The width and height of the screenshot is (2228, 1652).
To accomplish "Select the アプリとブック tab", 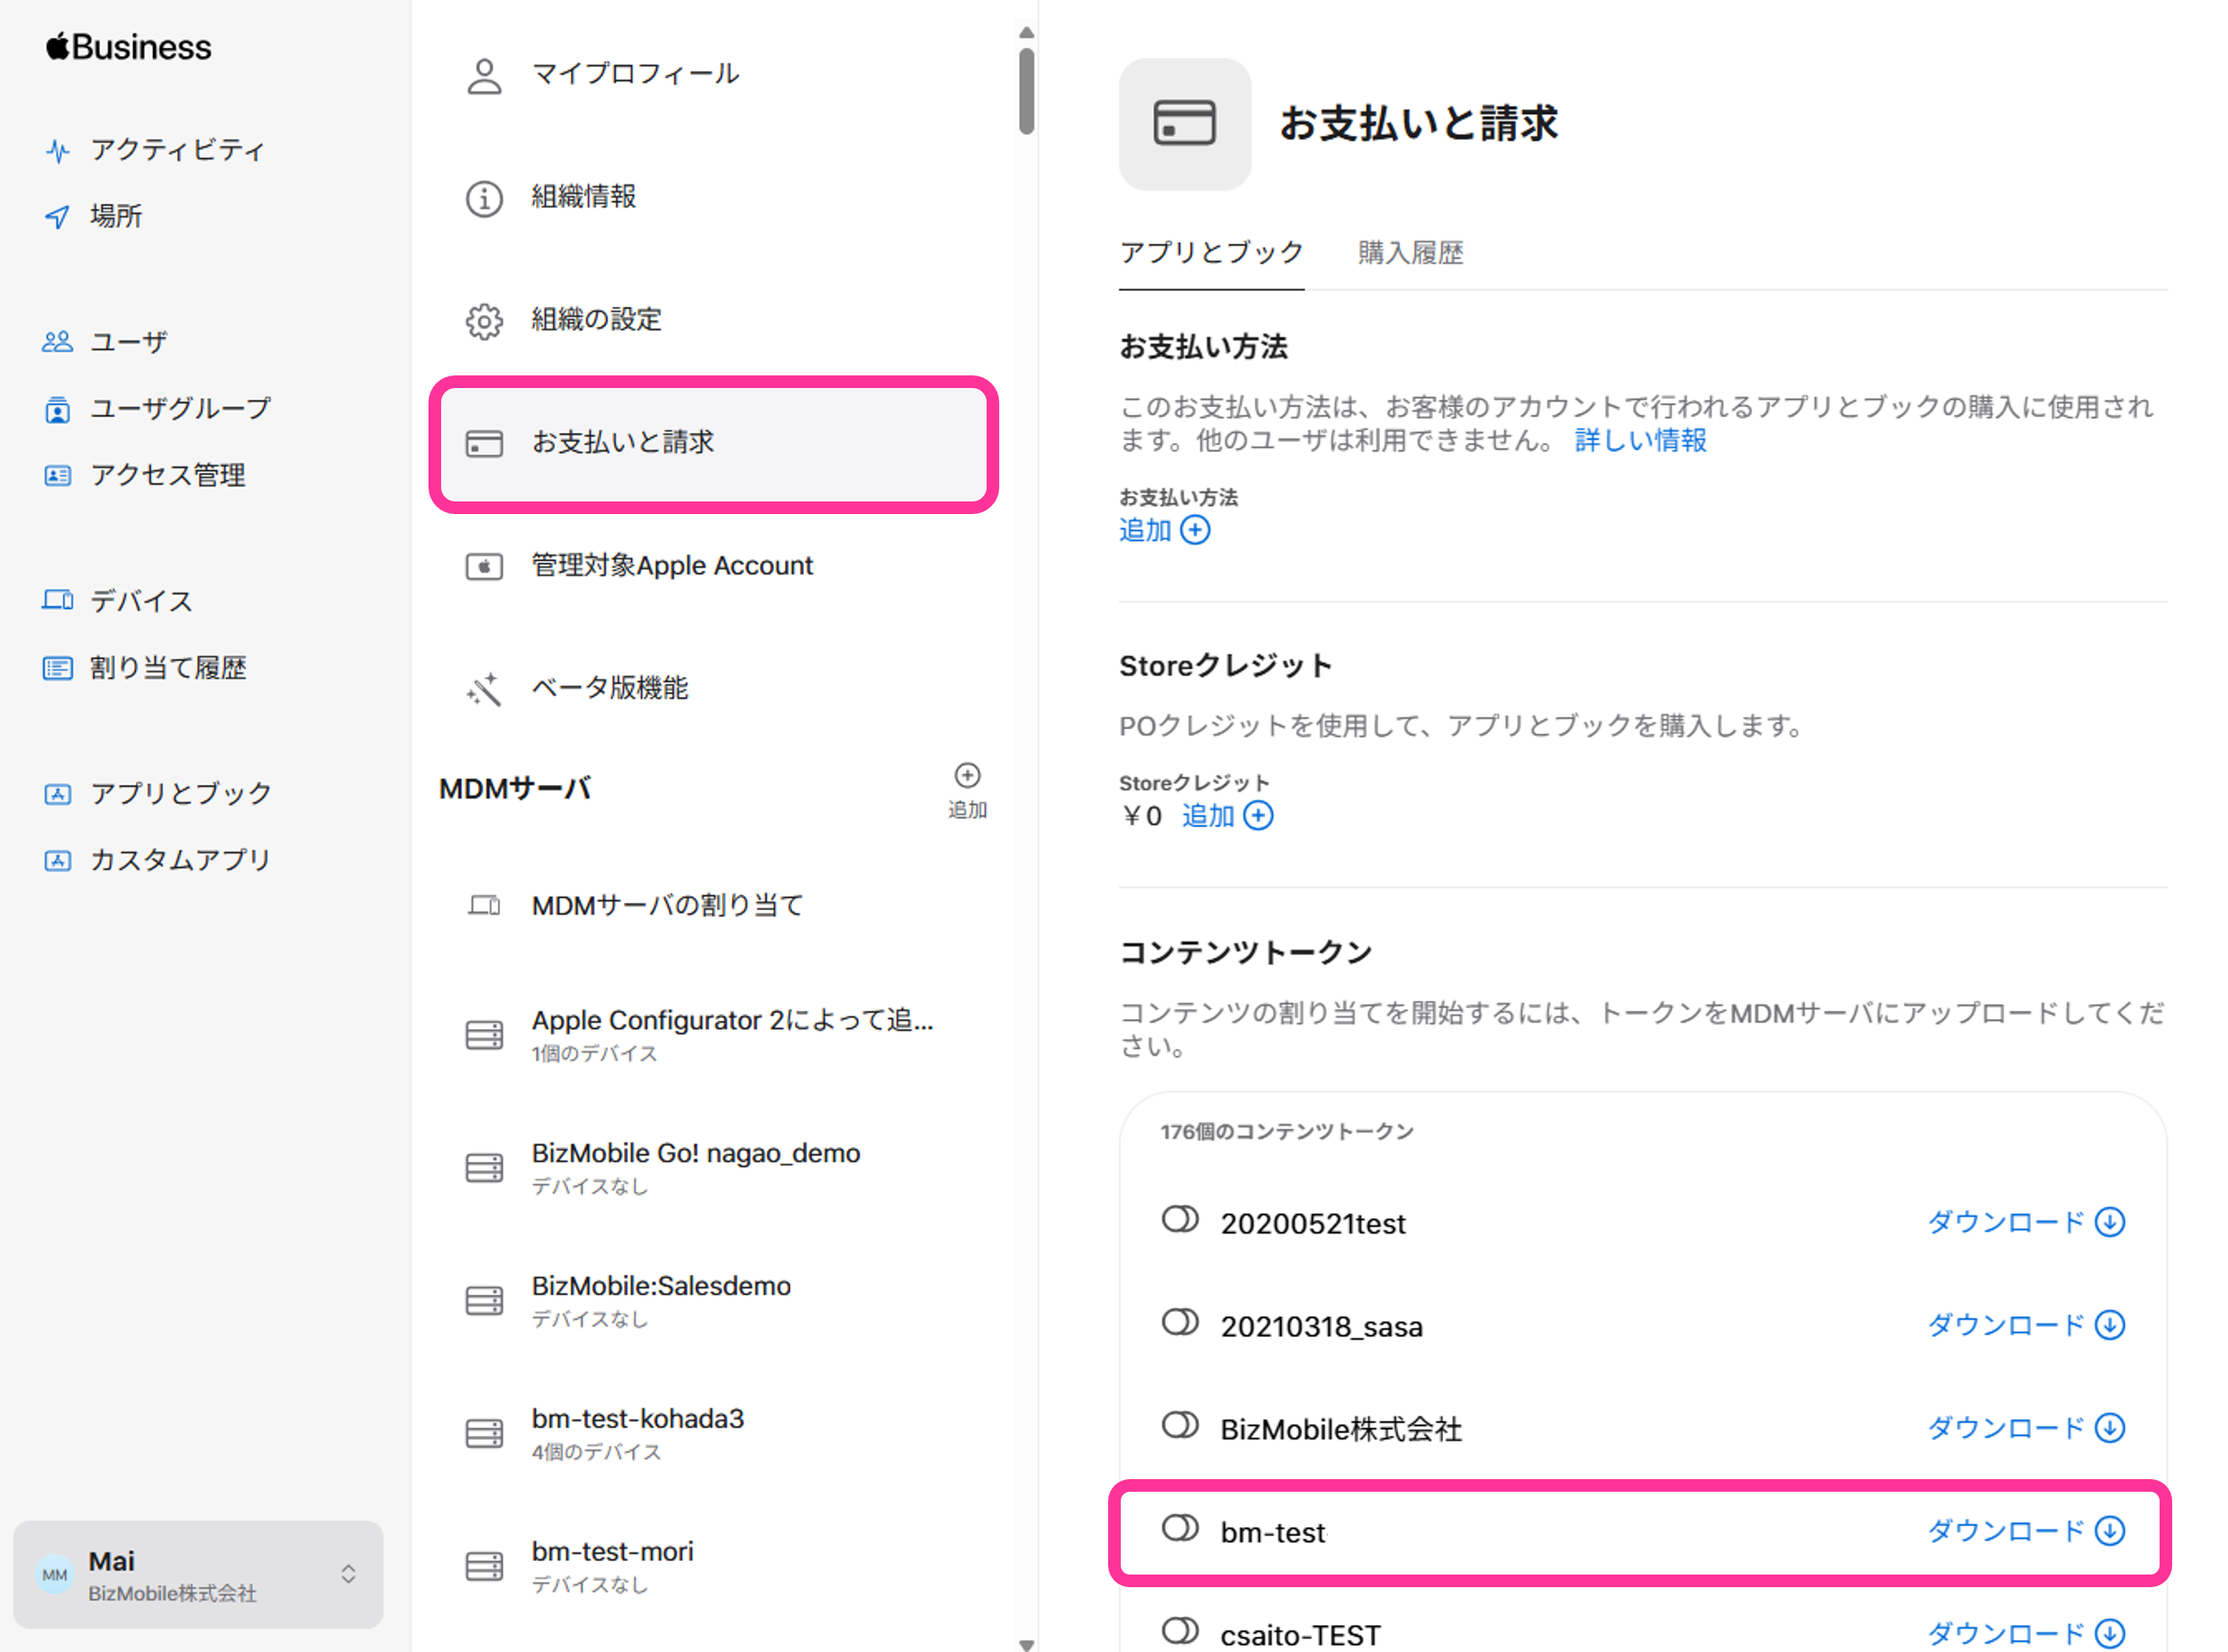I will (1211, 253).
